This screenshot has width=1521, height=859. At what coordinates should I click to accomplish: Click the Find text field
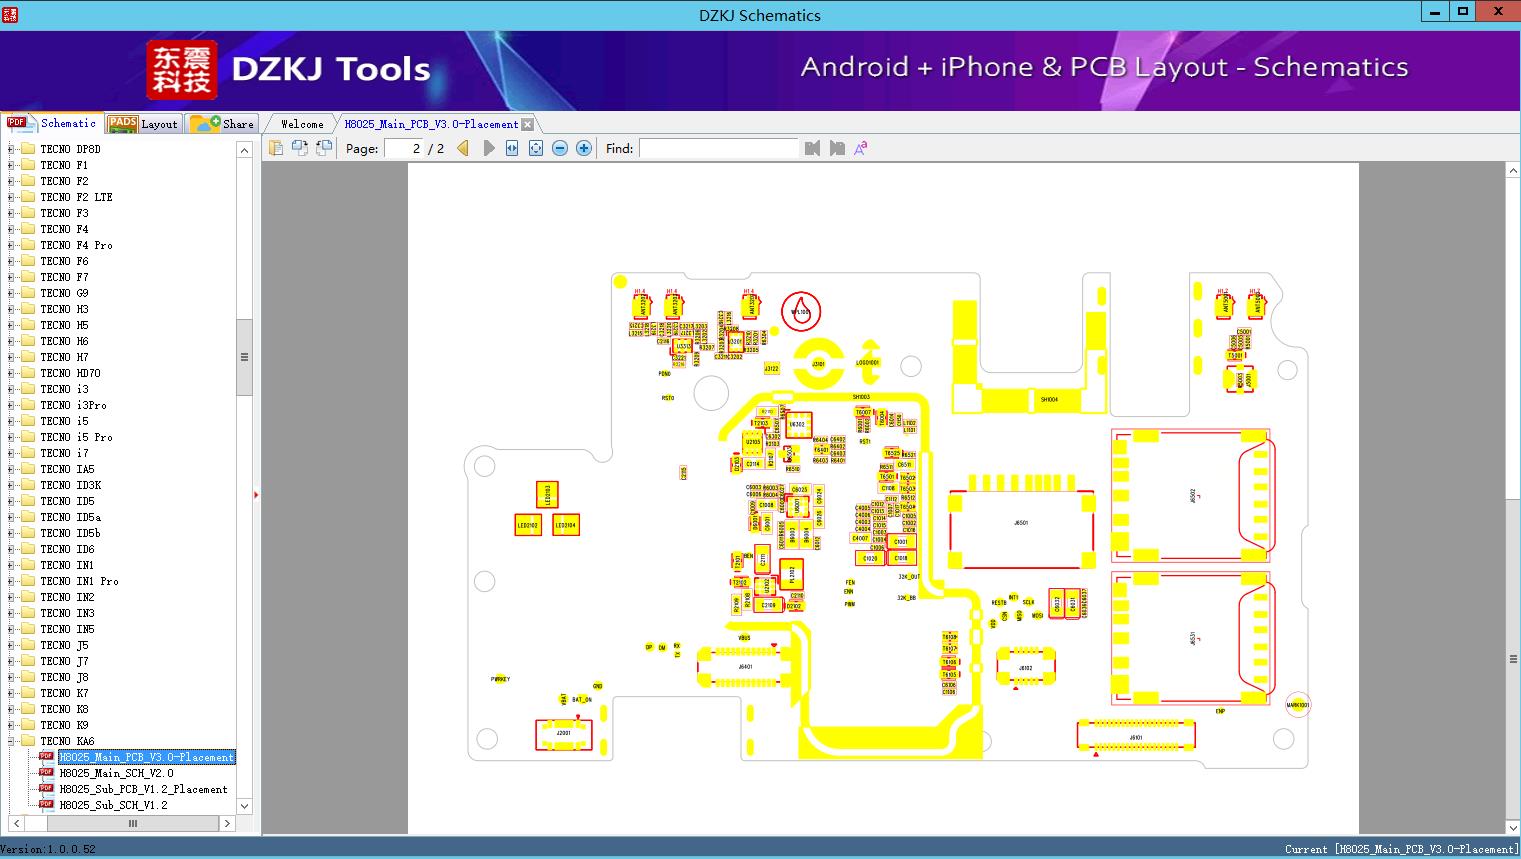point(718,148)
